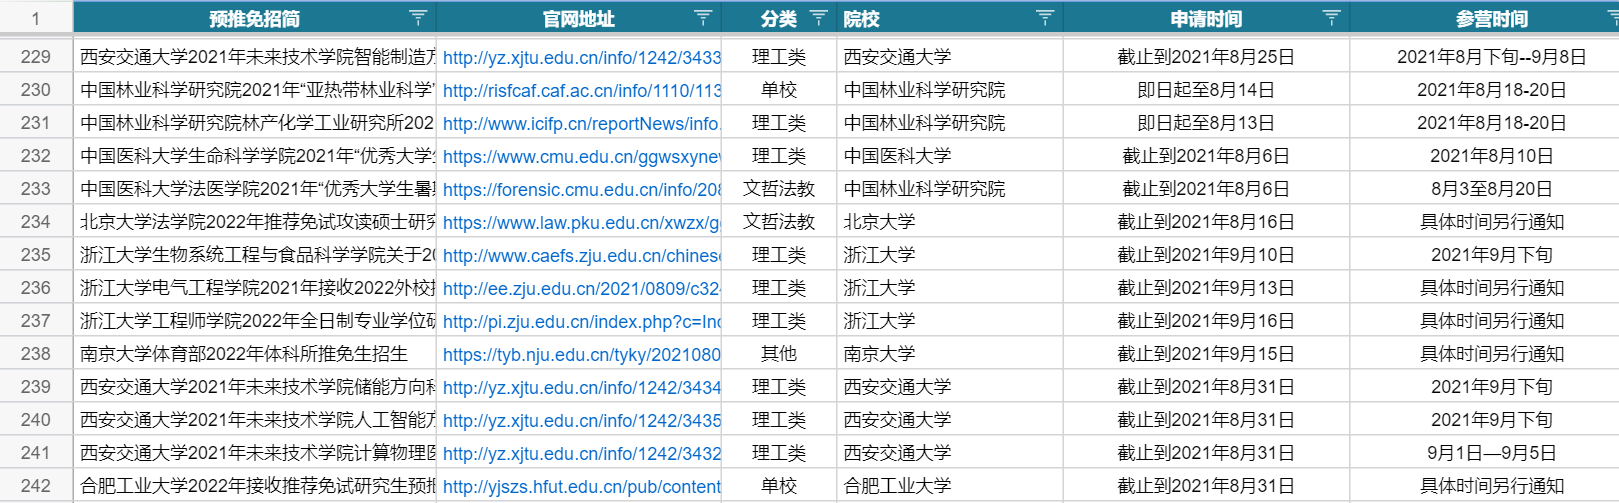Screen dimensions: 1619x503
Task: Select row number 229 header
Action: 36,57
